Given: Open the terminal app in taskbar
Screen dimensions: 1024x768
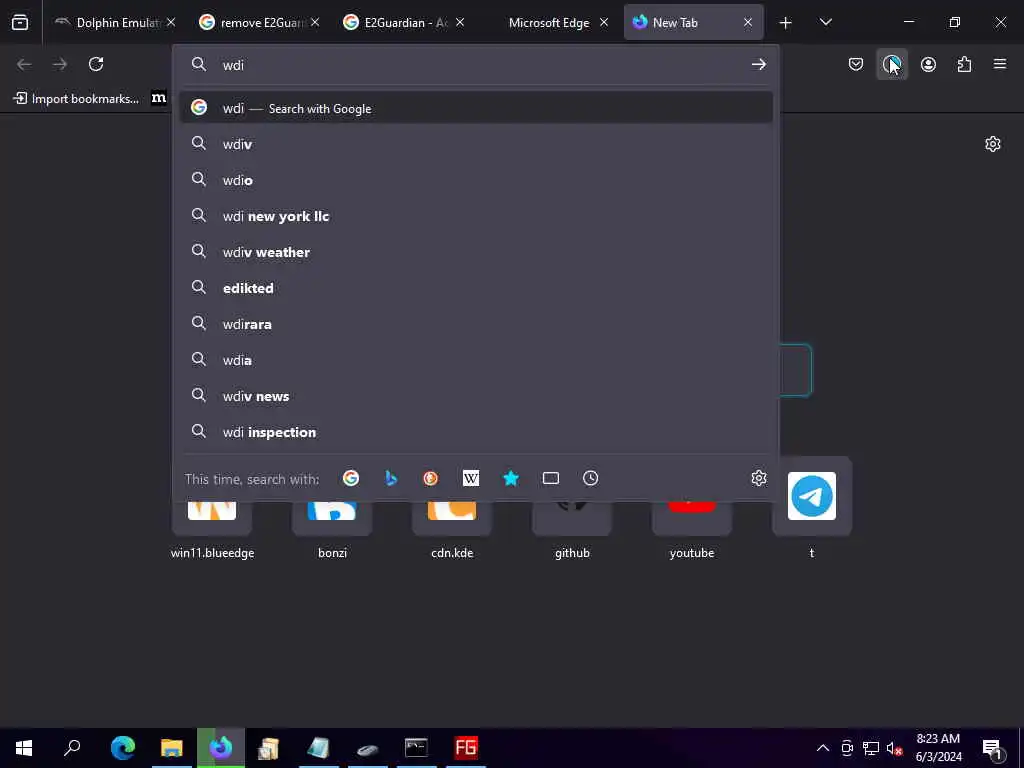Looking at the screenshot, I should [x=416, y=748].
